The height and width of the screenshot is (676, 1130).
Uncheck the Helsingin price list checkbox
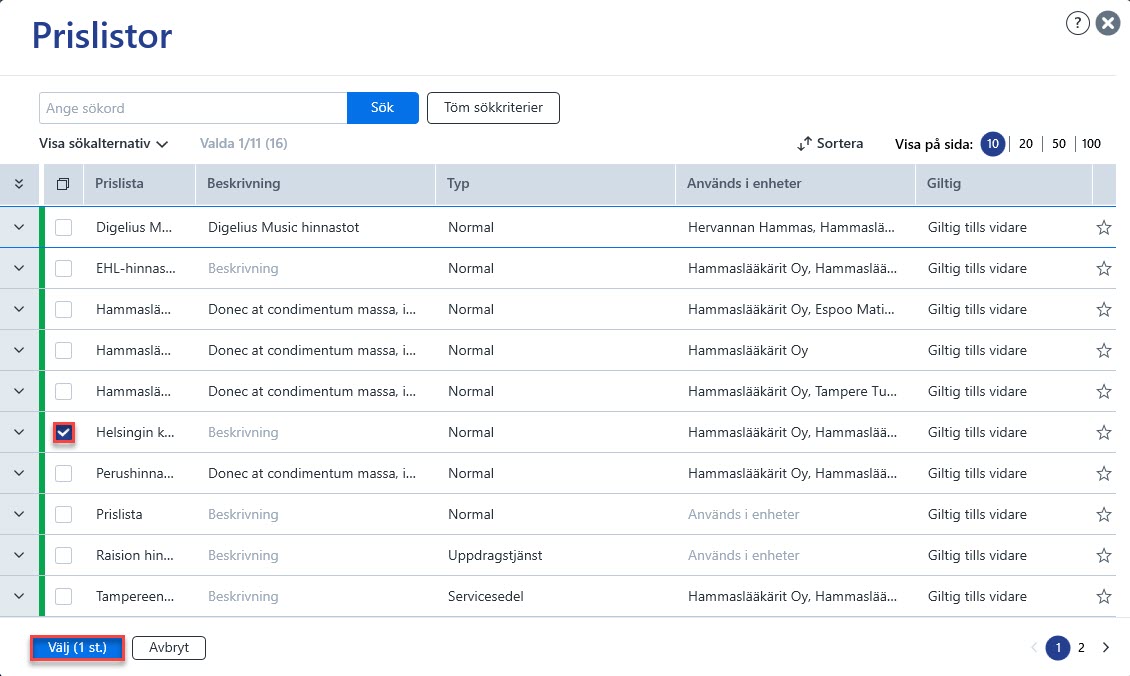(x=63, y=432)
